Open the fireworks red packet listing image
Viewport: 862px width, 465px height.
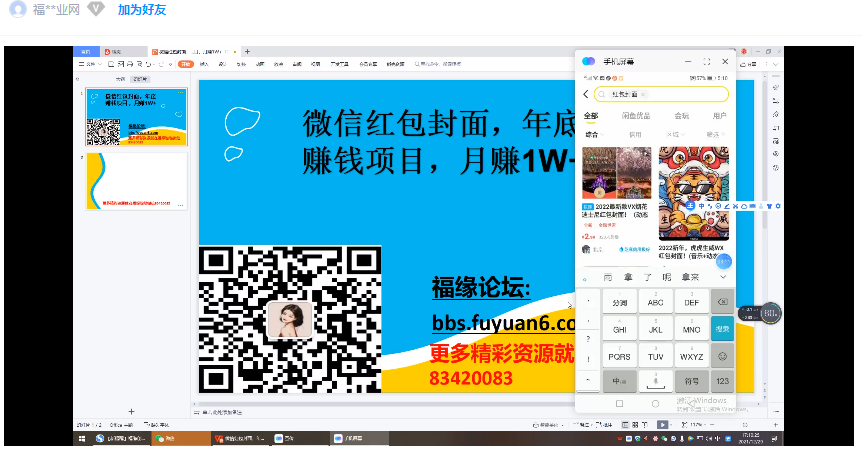pyautogui.click(x=617, y=173)
